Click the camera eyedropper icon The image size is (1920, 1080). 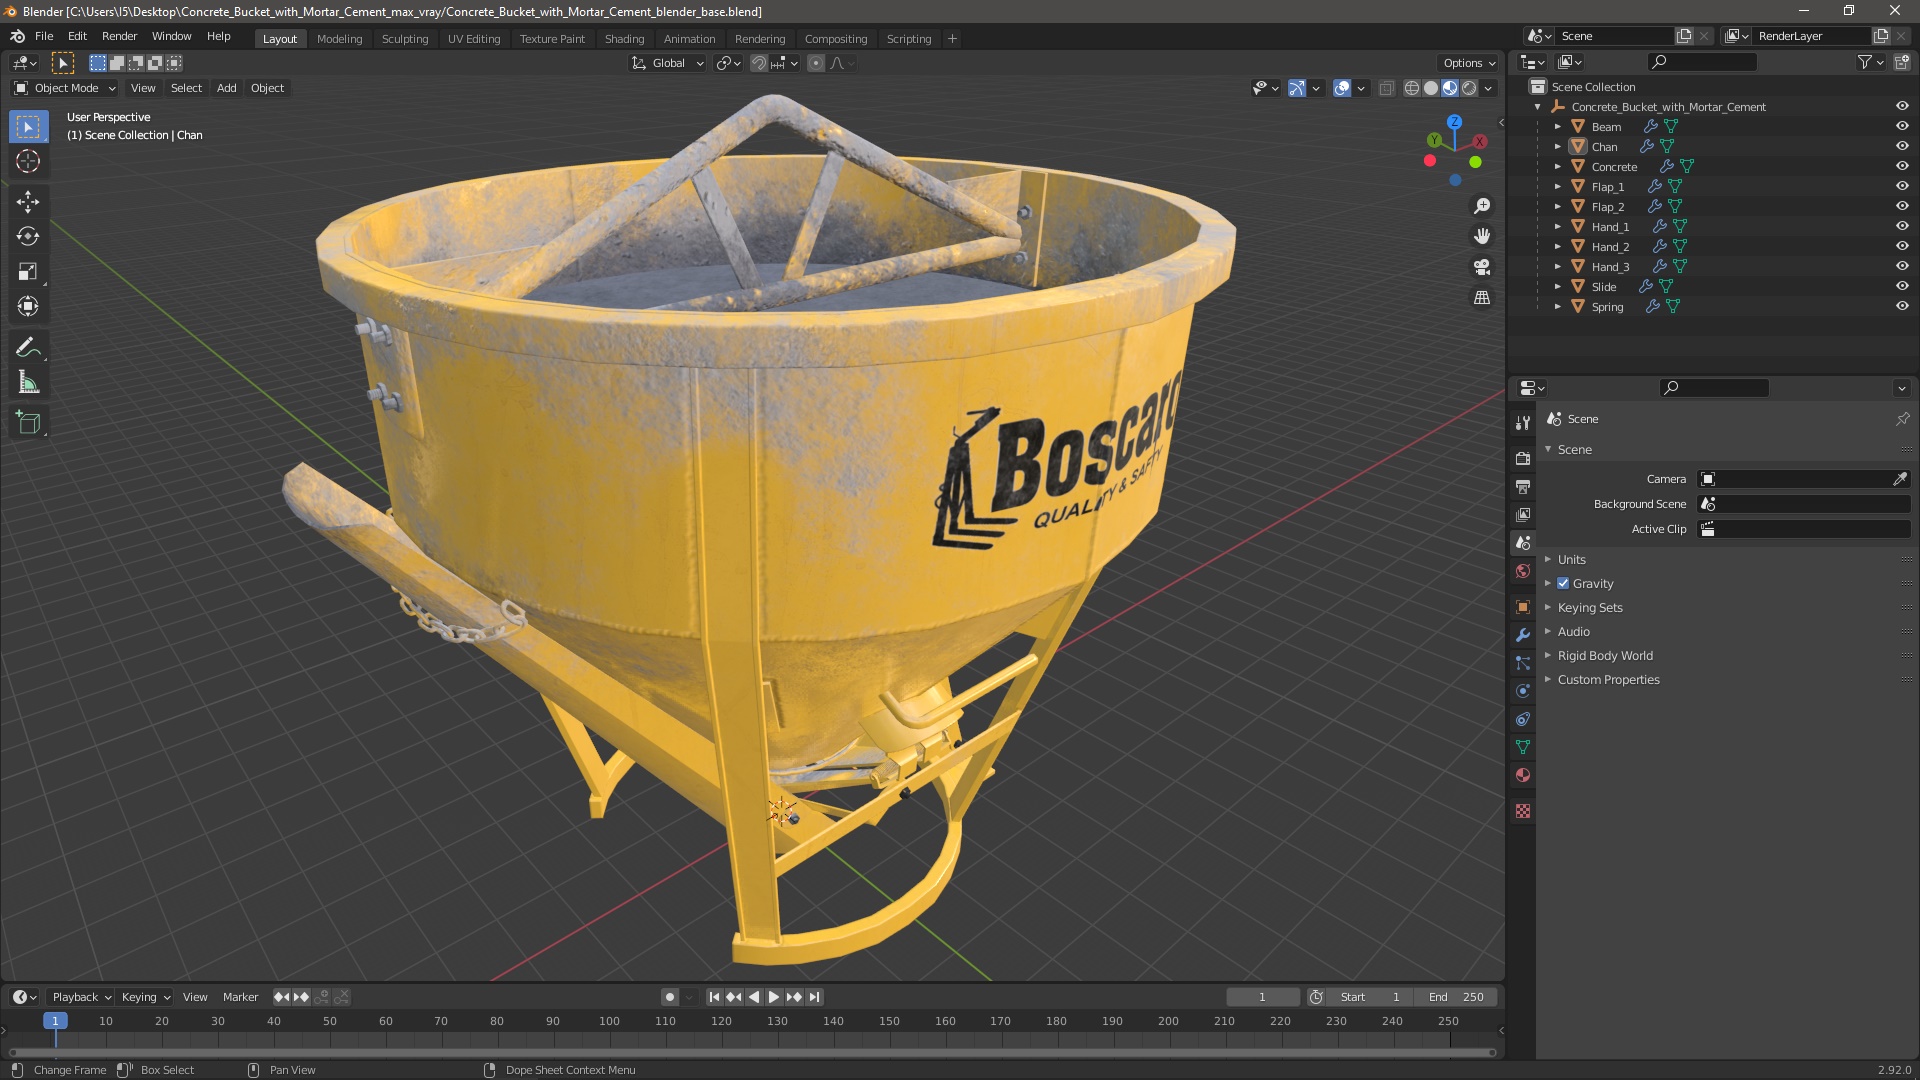point(1900,479)
